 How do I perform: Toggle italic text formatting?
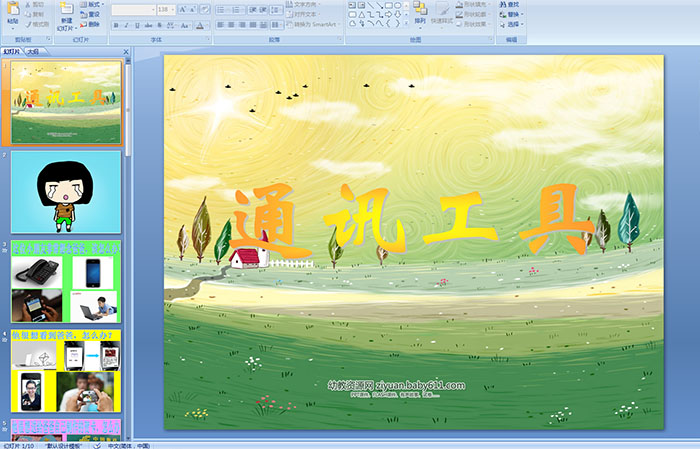(125, 24)
